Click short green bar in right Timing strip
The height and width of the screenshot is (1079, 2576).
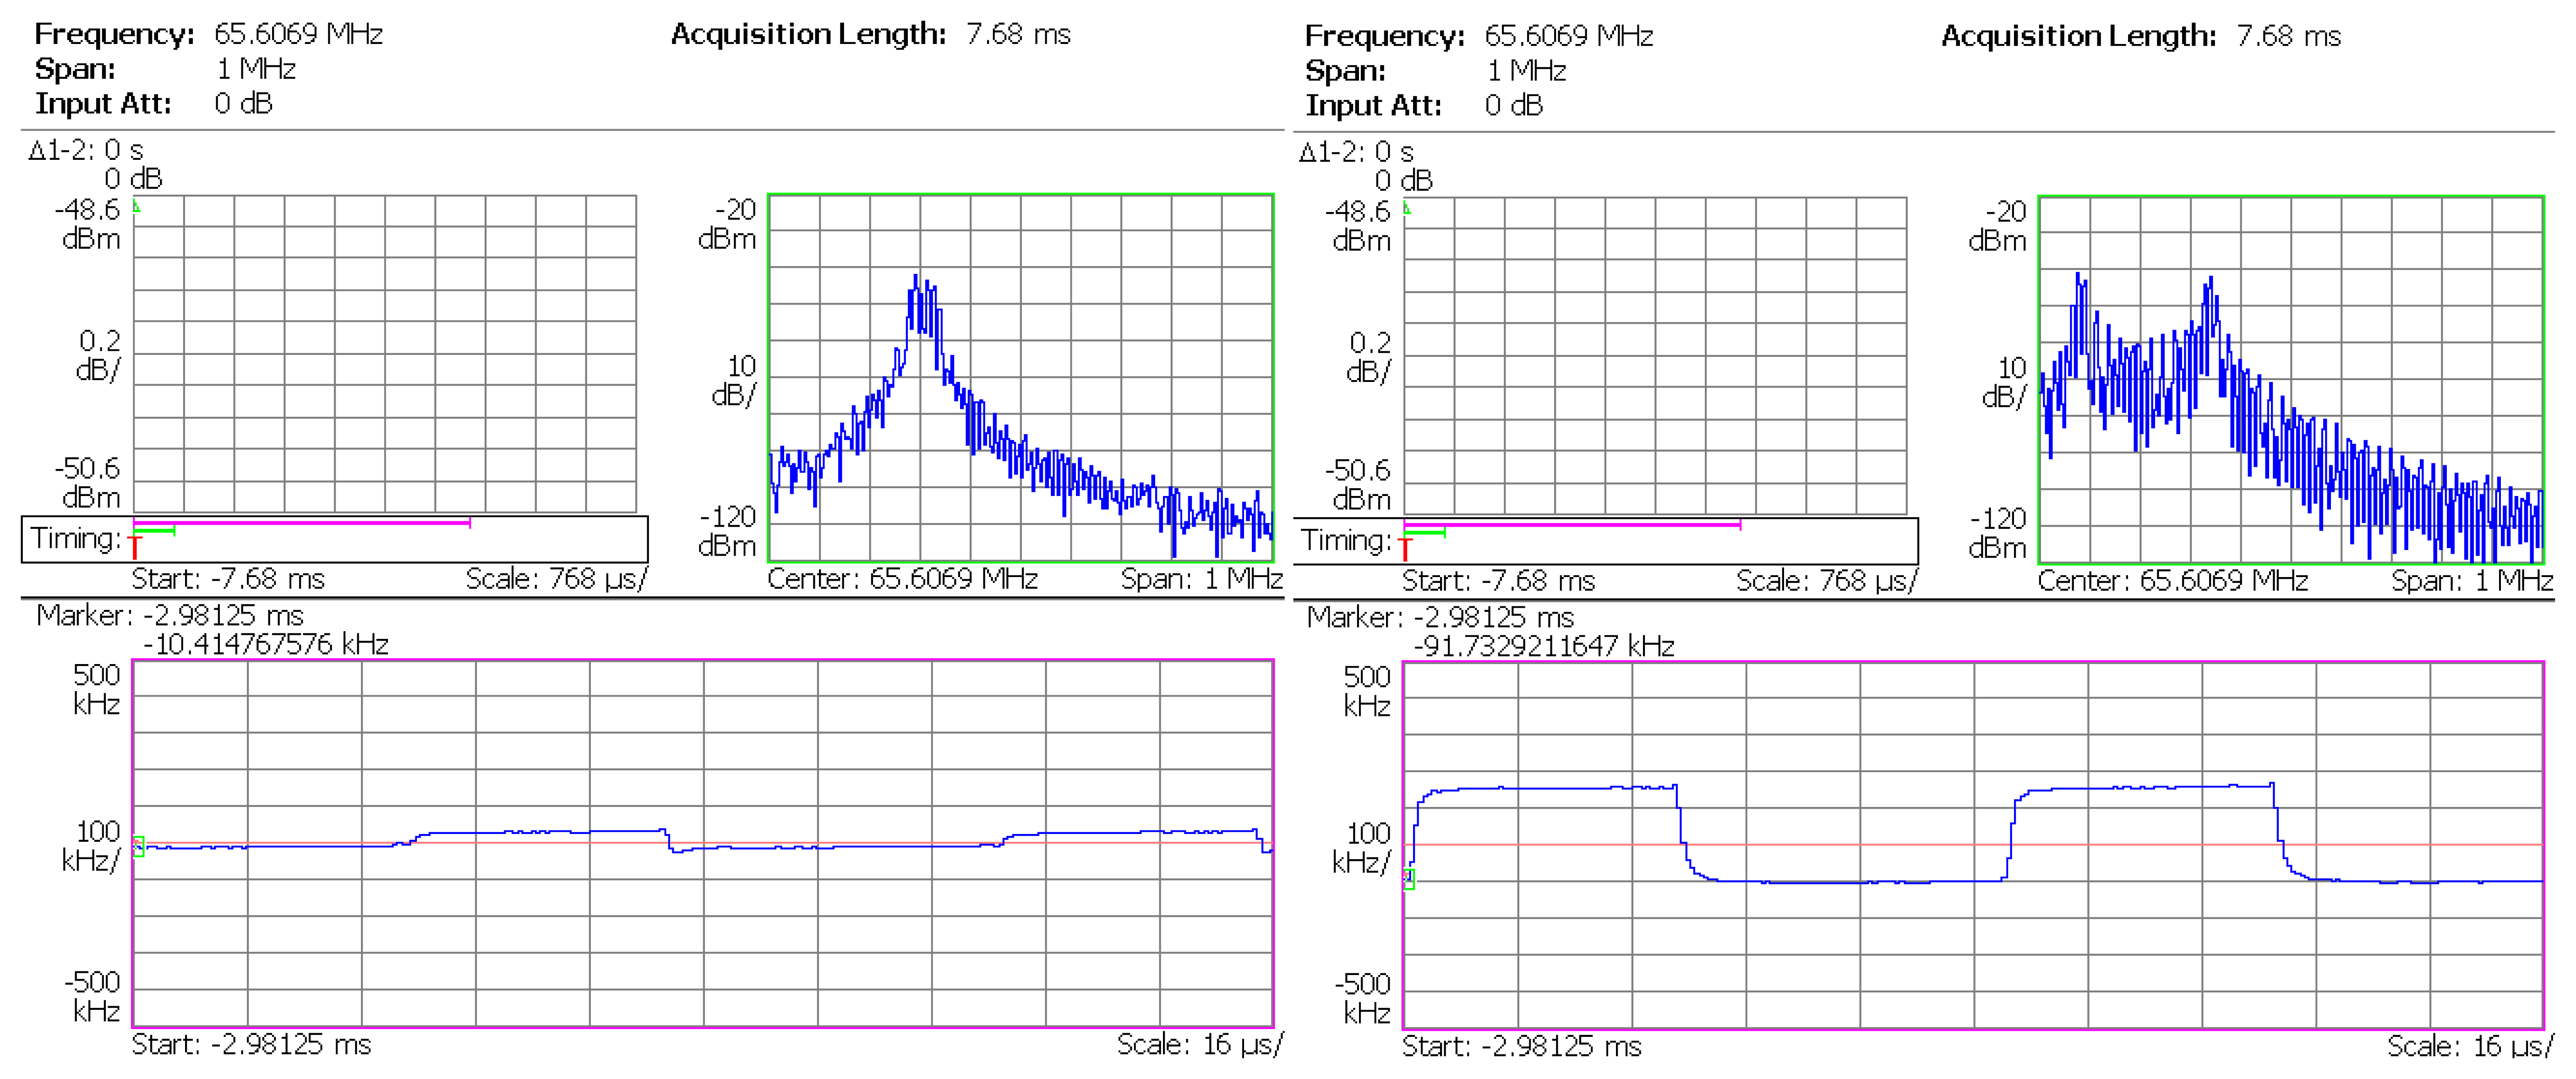pyautogui.click(x=1425, y=533)
